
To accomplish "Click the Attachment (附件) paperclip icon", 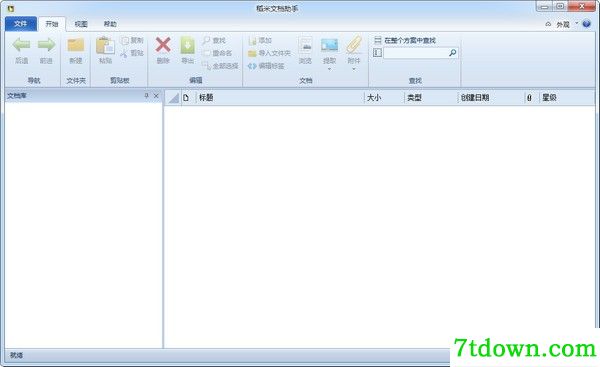I will pyautogui.click(x=354, y=45).
